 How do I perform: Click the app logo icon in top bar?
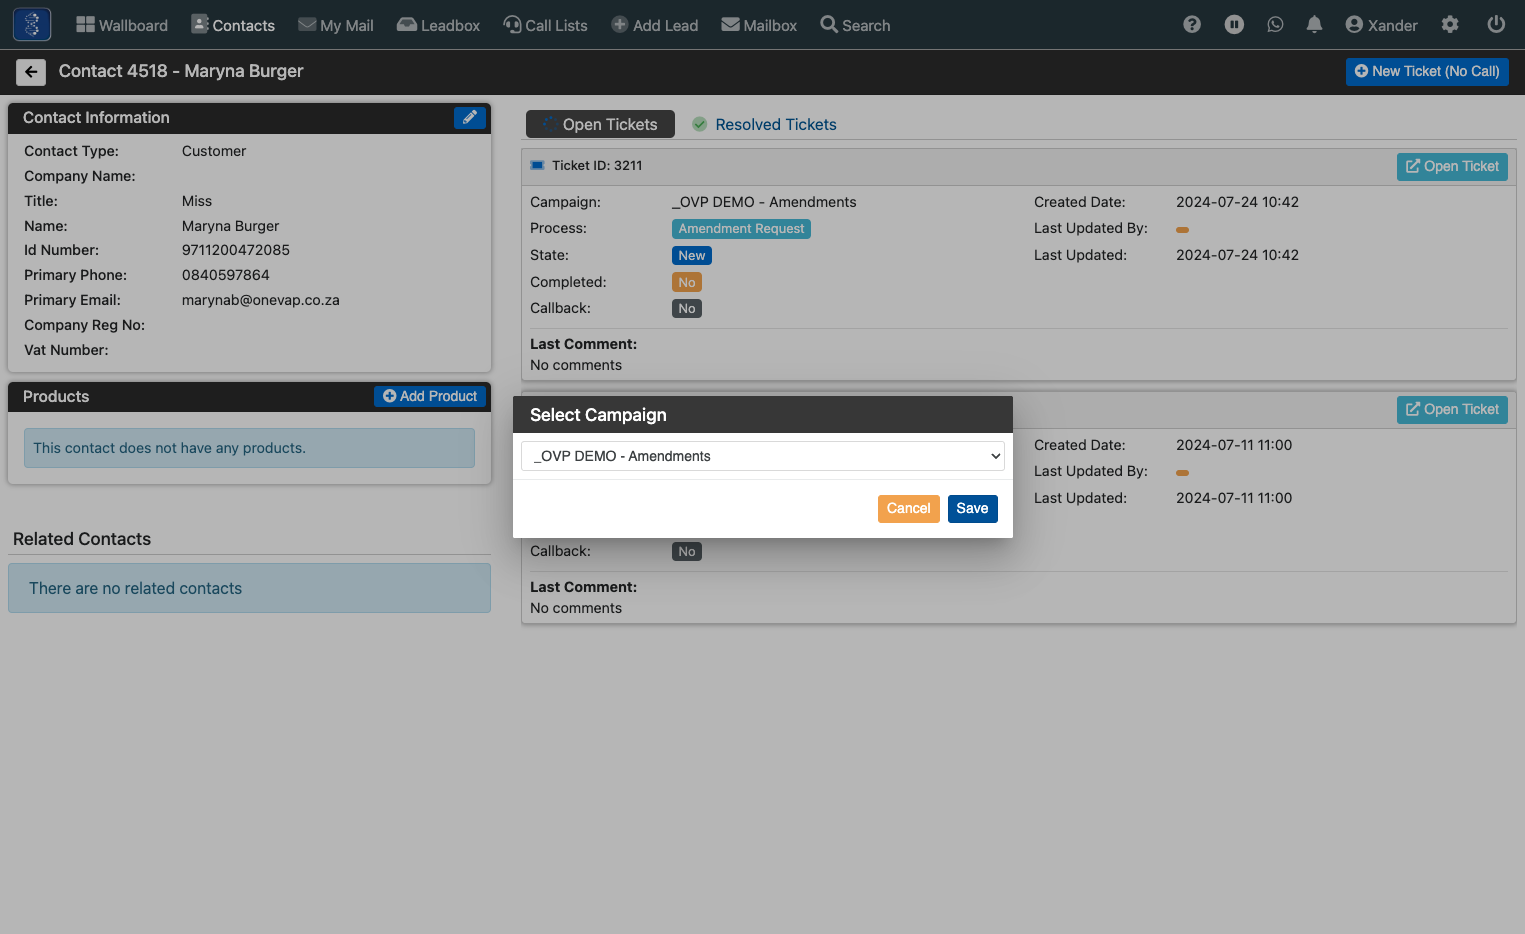point(32,24)
